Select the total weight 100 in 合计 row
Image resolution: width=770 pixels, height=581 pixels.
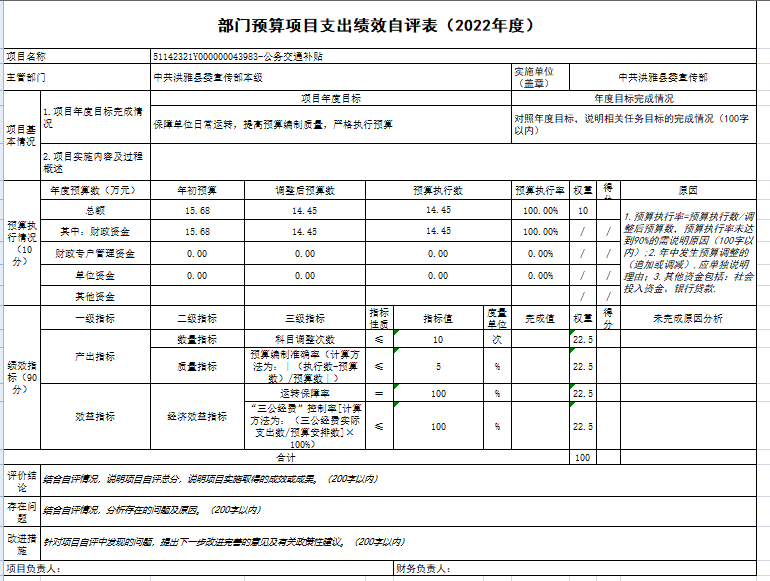[583, 457]
